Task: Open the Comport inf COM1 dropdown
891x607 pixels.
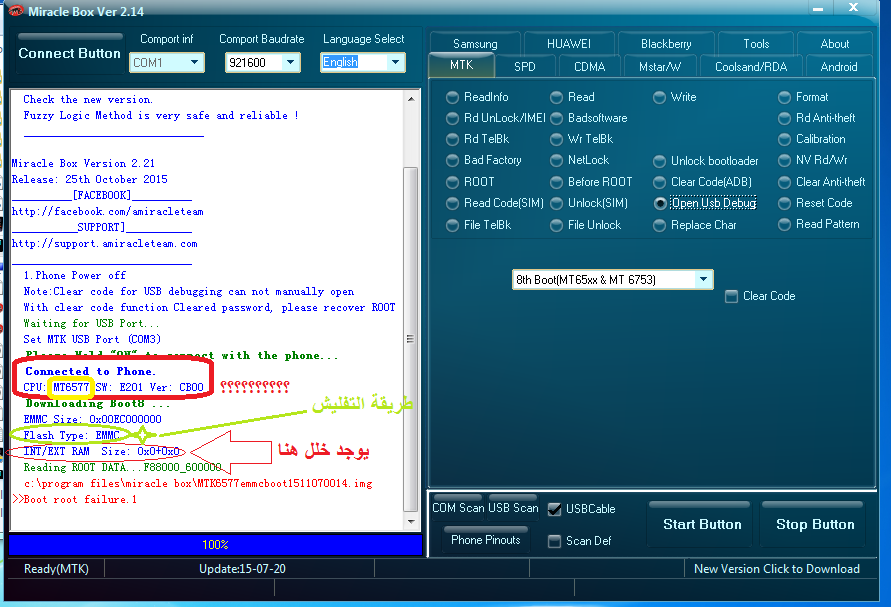Action: point(166,63)
